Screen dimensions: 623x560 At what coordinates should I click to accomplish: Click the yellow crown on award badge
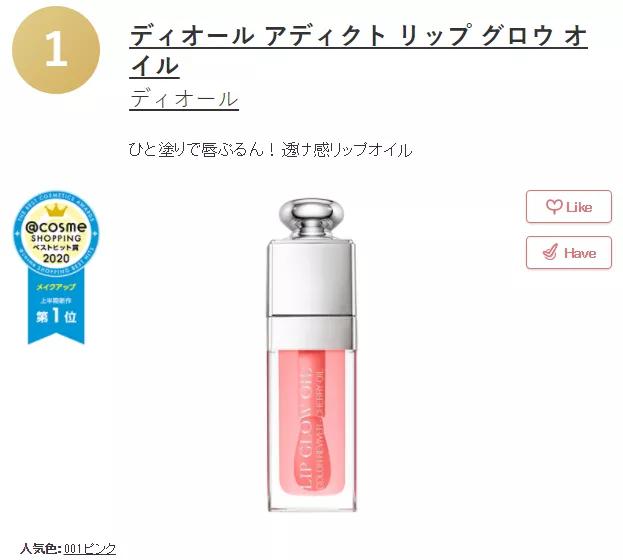(x=56, y=210)
